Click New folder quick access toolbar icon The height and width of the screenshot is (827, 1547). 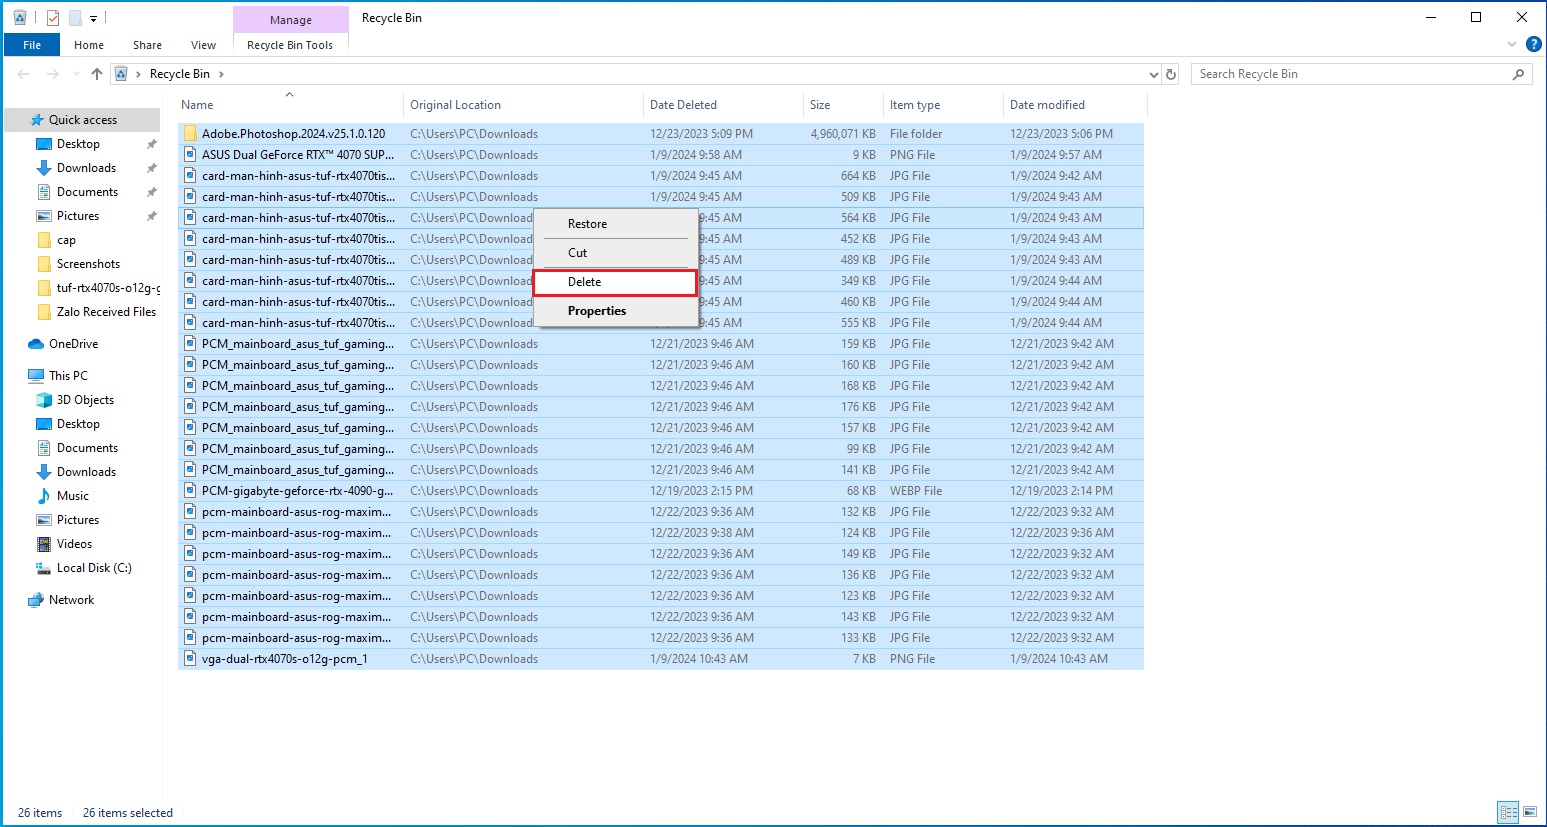(x=75, y=17)
